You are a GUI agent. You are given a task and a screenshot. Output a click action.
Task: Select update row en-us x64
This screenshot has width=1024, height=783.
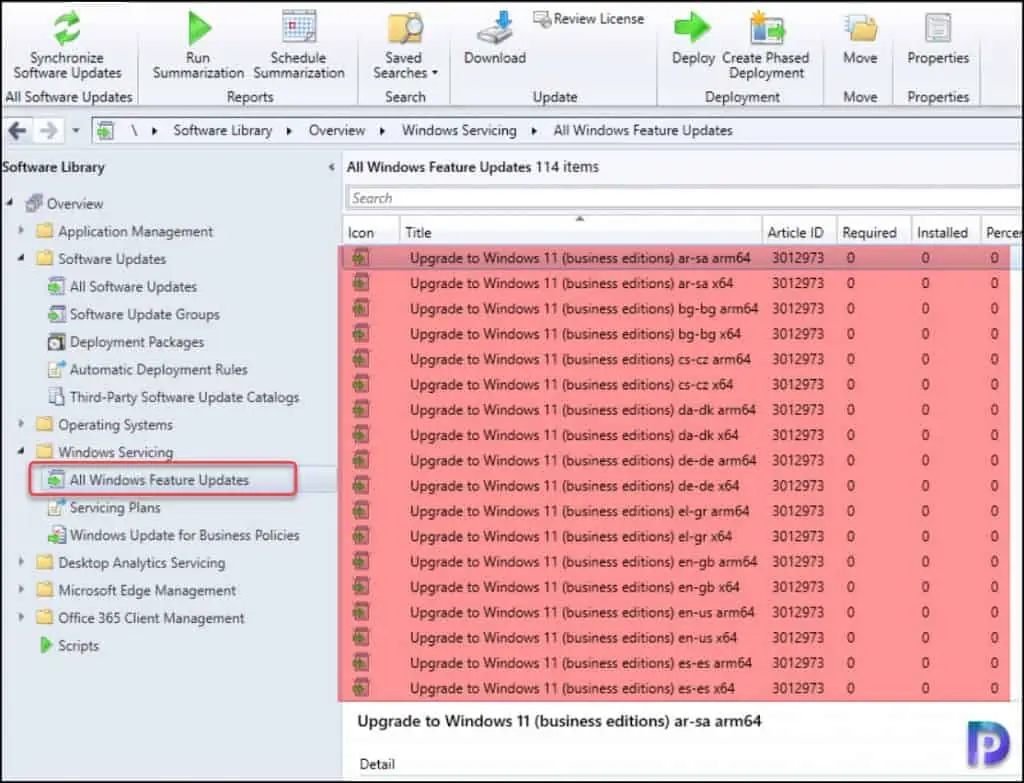(x=676, y=637)
